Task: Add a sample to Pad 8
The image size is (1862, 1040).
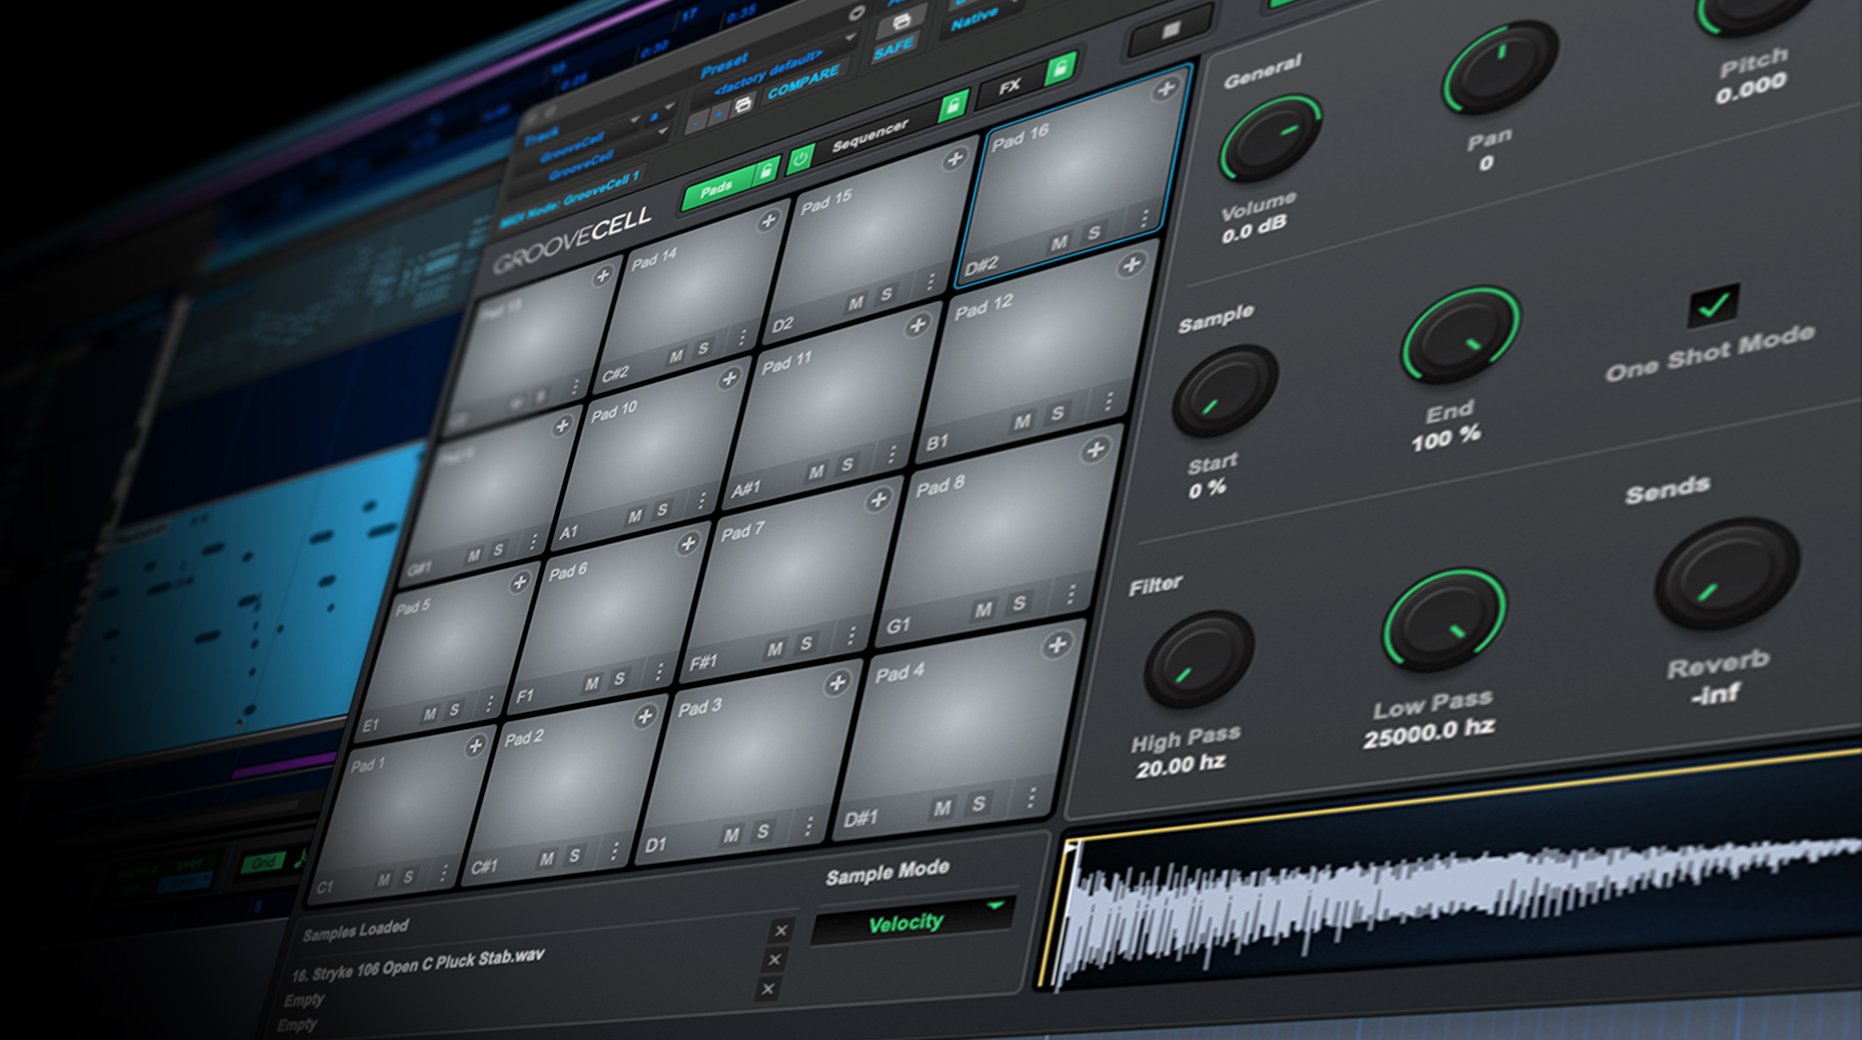Action: 1095,449
